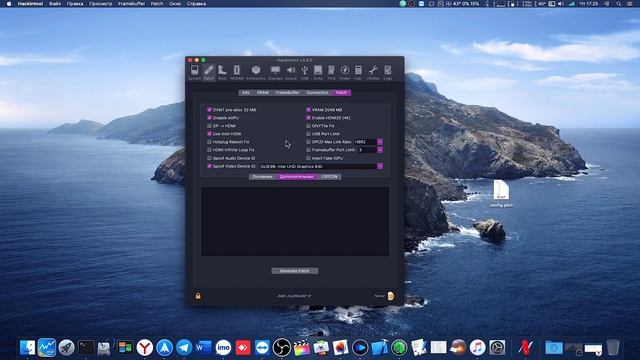Open the Utilities wrench icon
The width and height of the screenshot is (640, 360).
373,72
